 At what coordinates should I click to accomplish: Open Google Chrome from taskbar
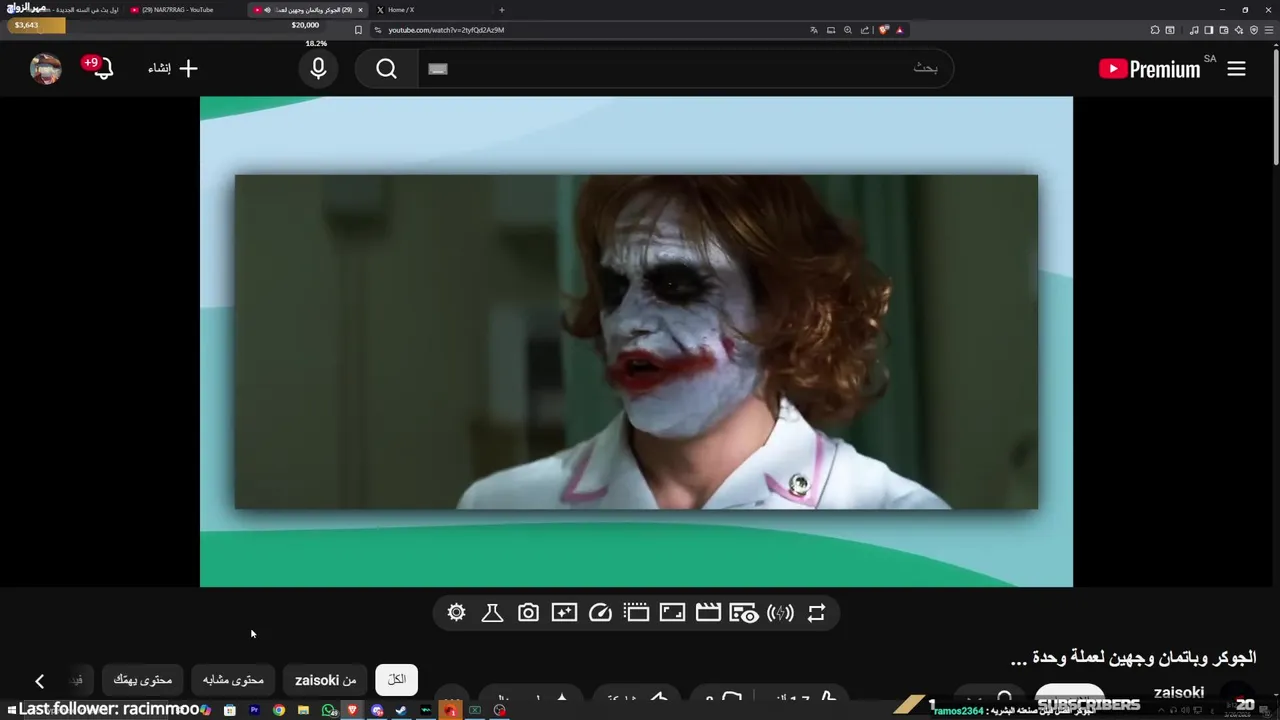point(279,710)
